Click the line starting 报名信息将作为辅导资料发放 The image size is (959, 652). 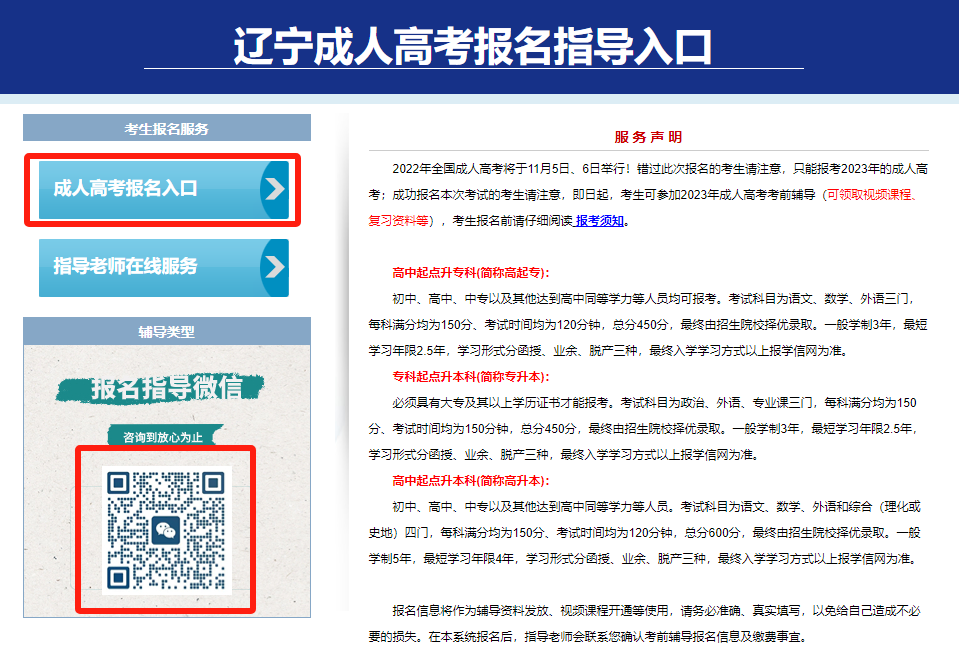pyautogui.click(x=656, y=610)
